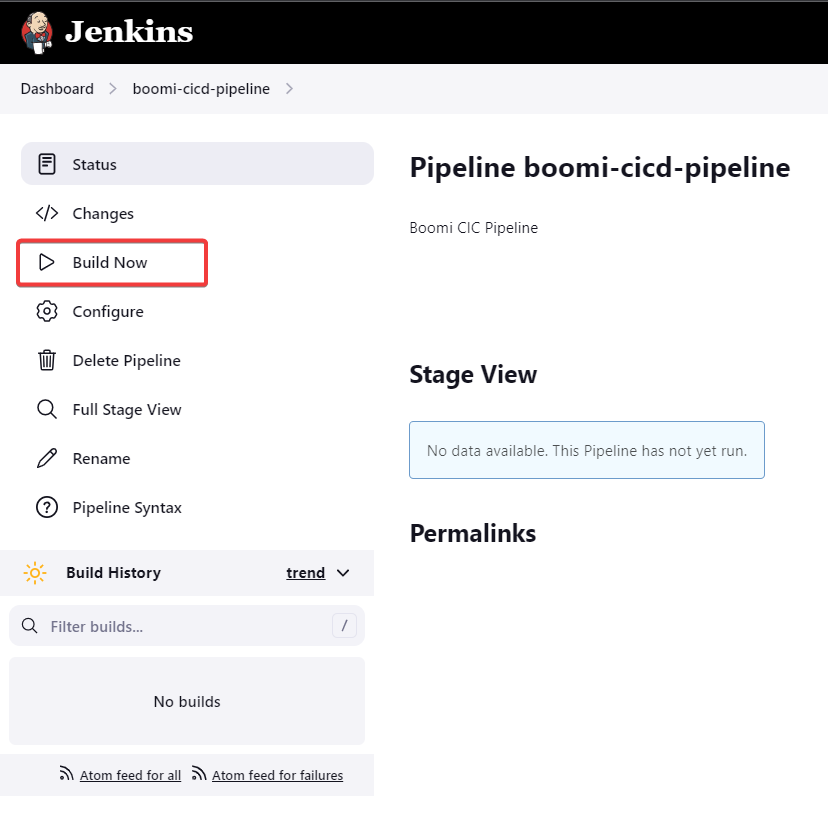Click the Status document icon
The height and width of the screenshot is (831, 828).
47,164
